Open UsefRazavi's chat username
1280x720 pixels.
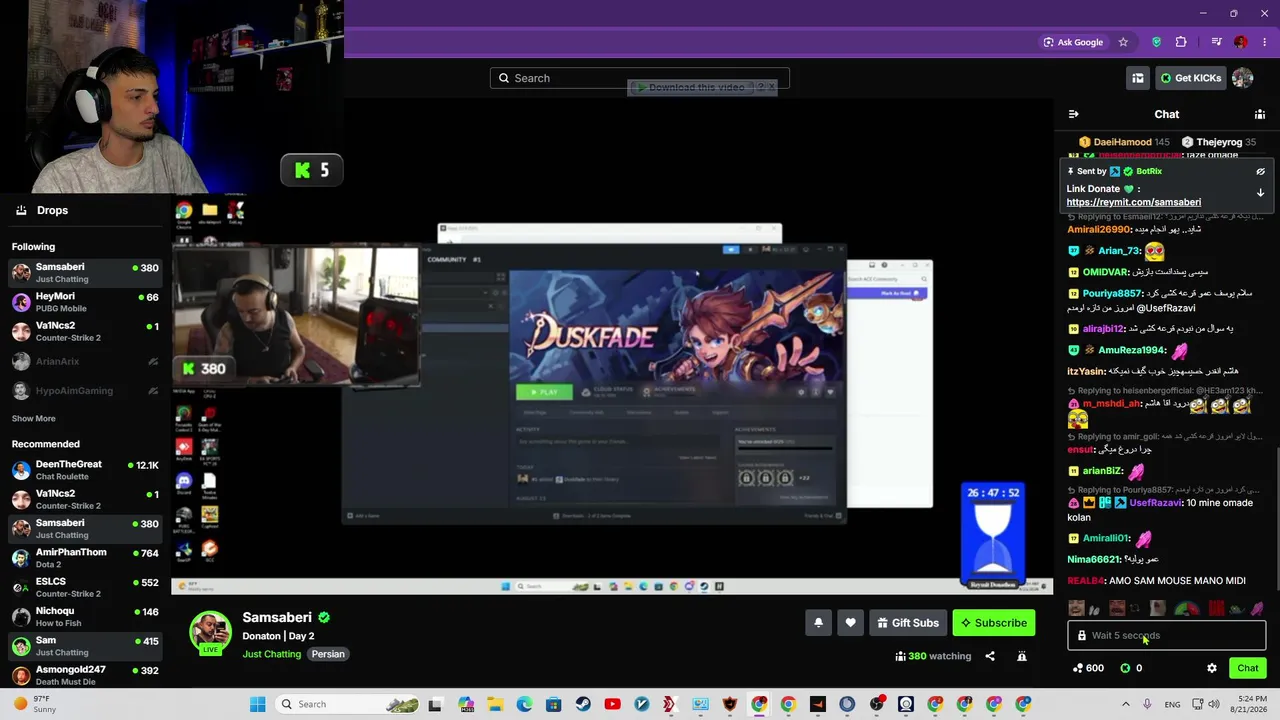pyautogui.click(x=1155, y=503)
